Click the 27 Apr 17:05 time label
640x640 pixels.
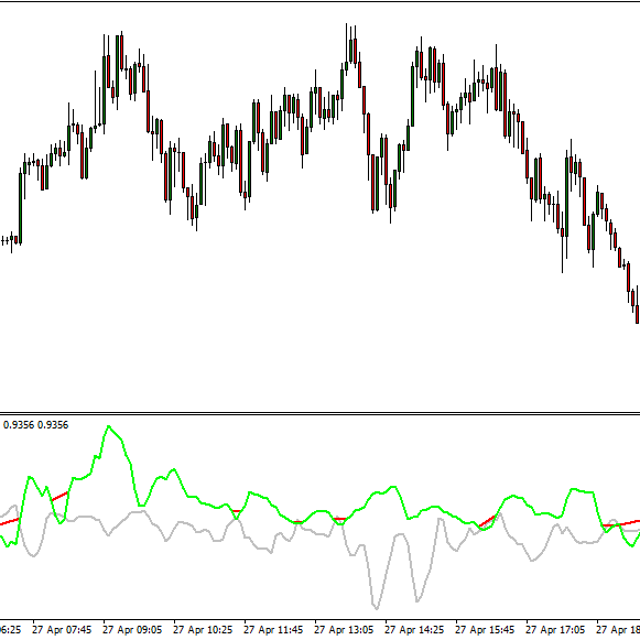click(x=556, y=631)
